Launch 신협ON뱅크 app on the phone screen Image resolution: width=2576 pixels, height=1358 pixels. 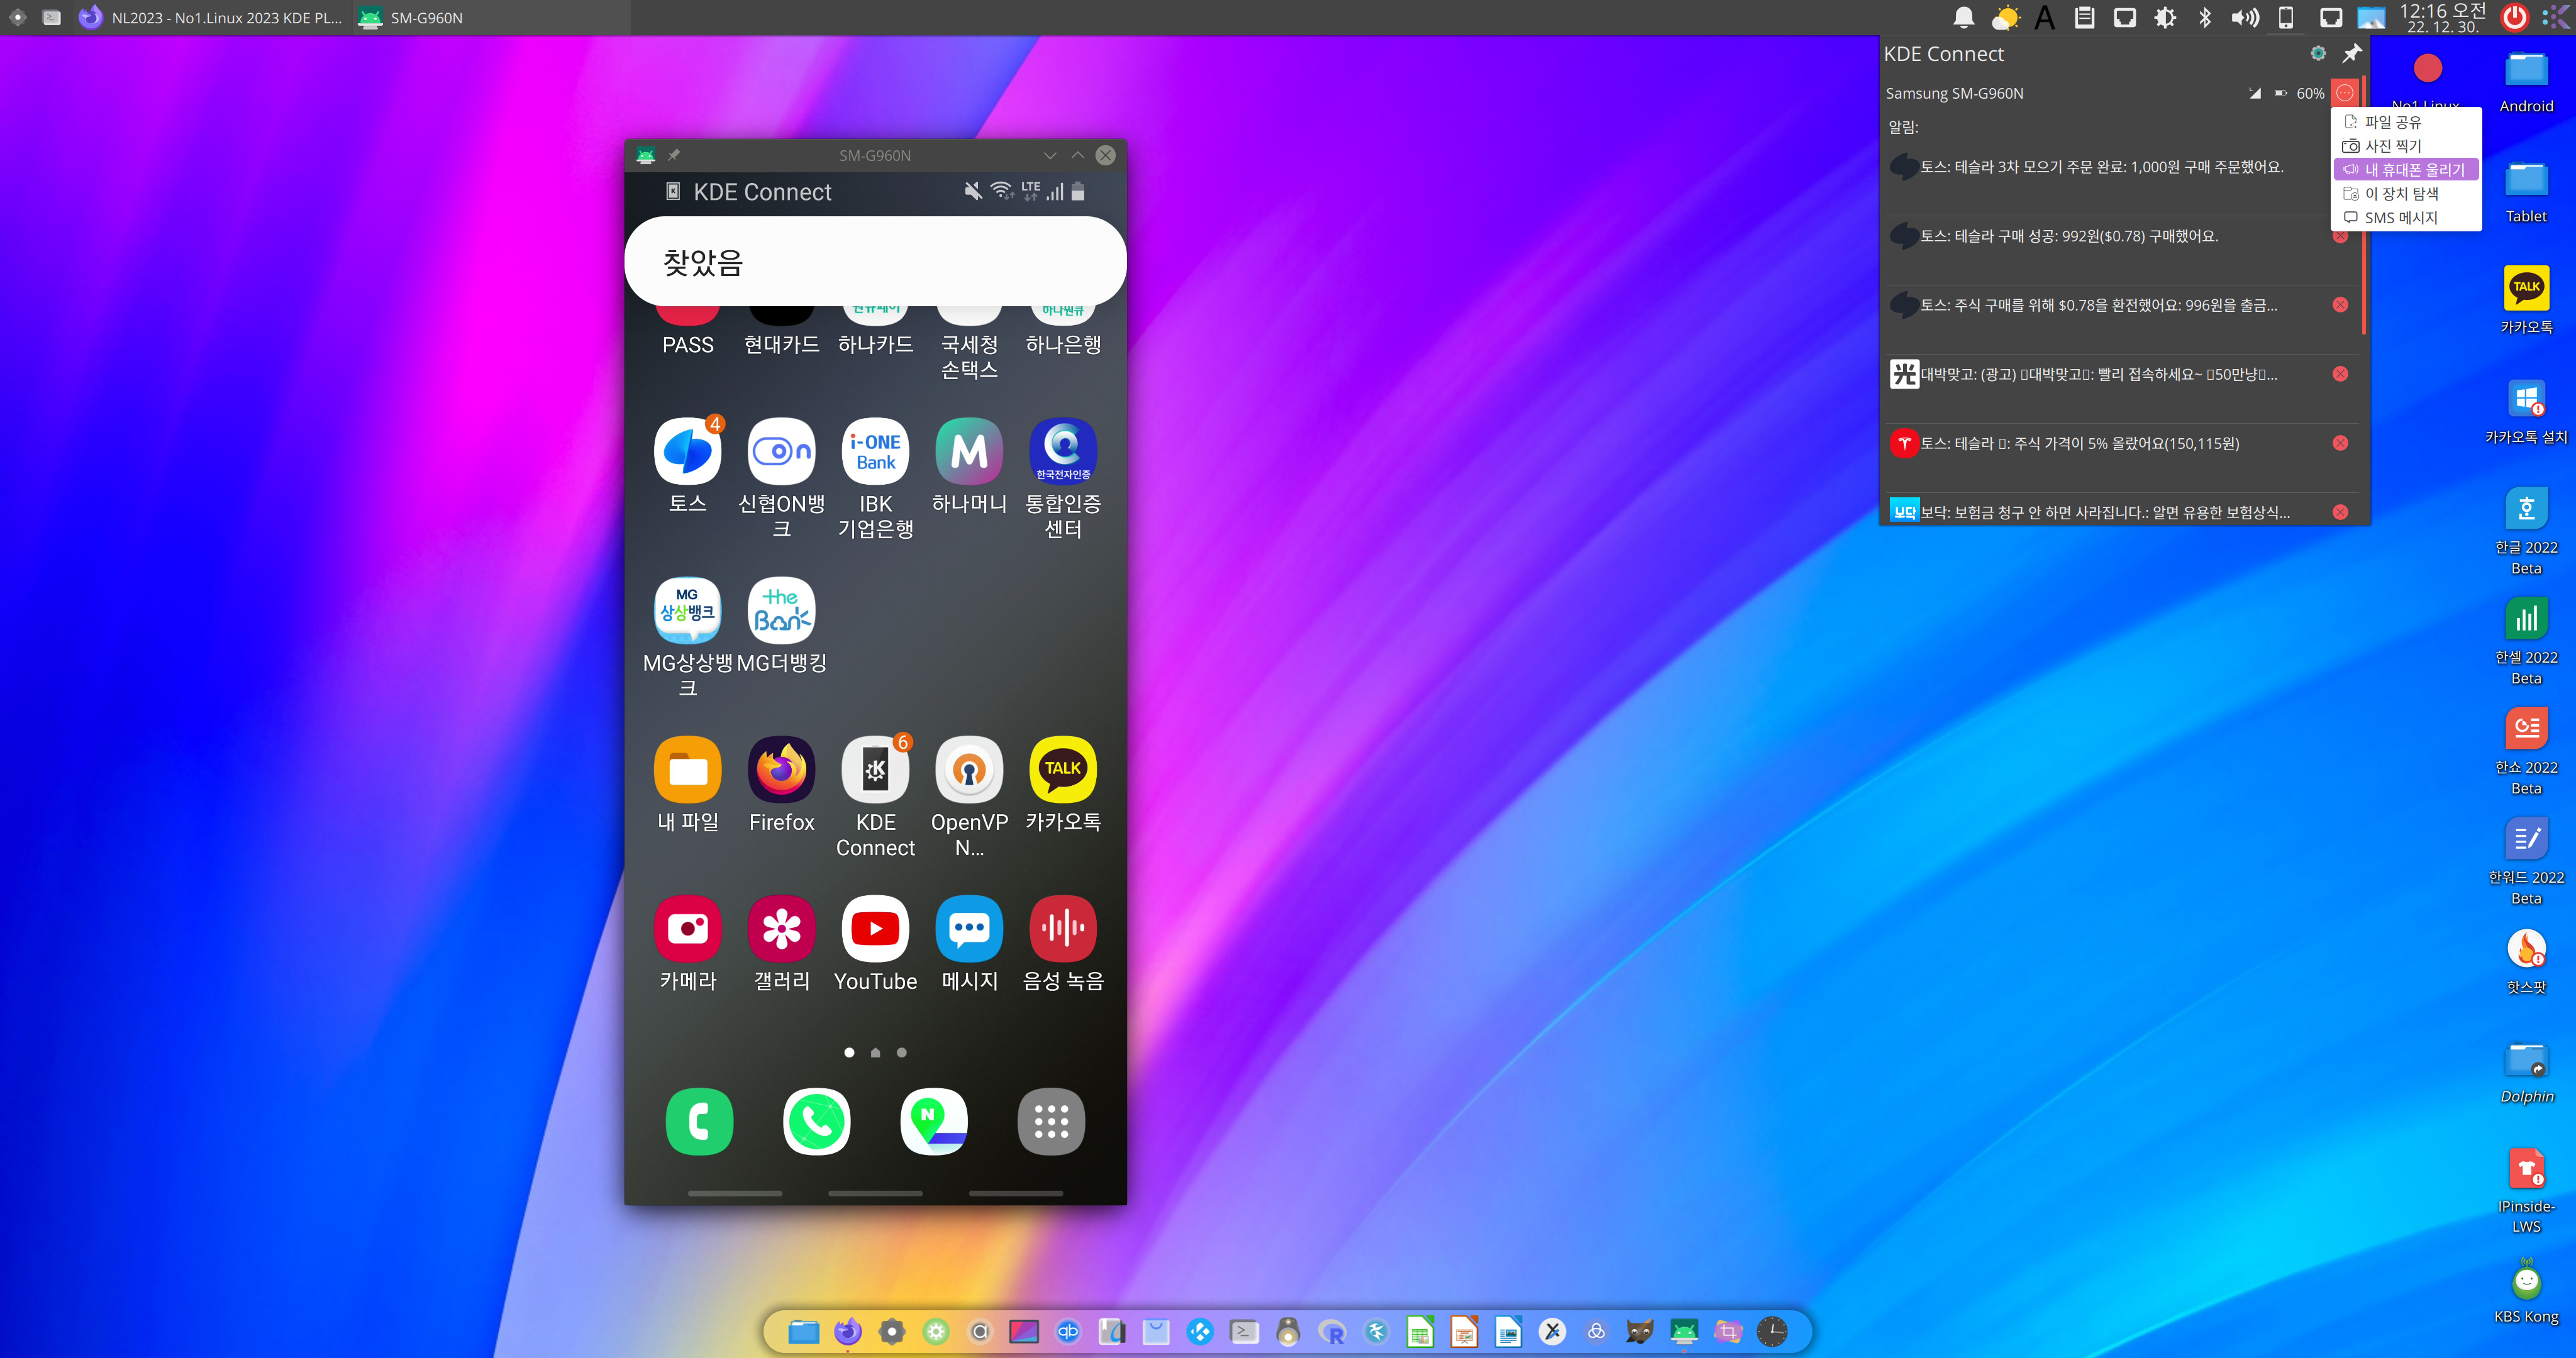tap(781, 451)
